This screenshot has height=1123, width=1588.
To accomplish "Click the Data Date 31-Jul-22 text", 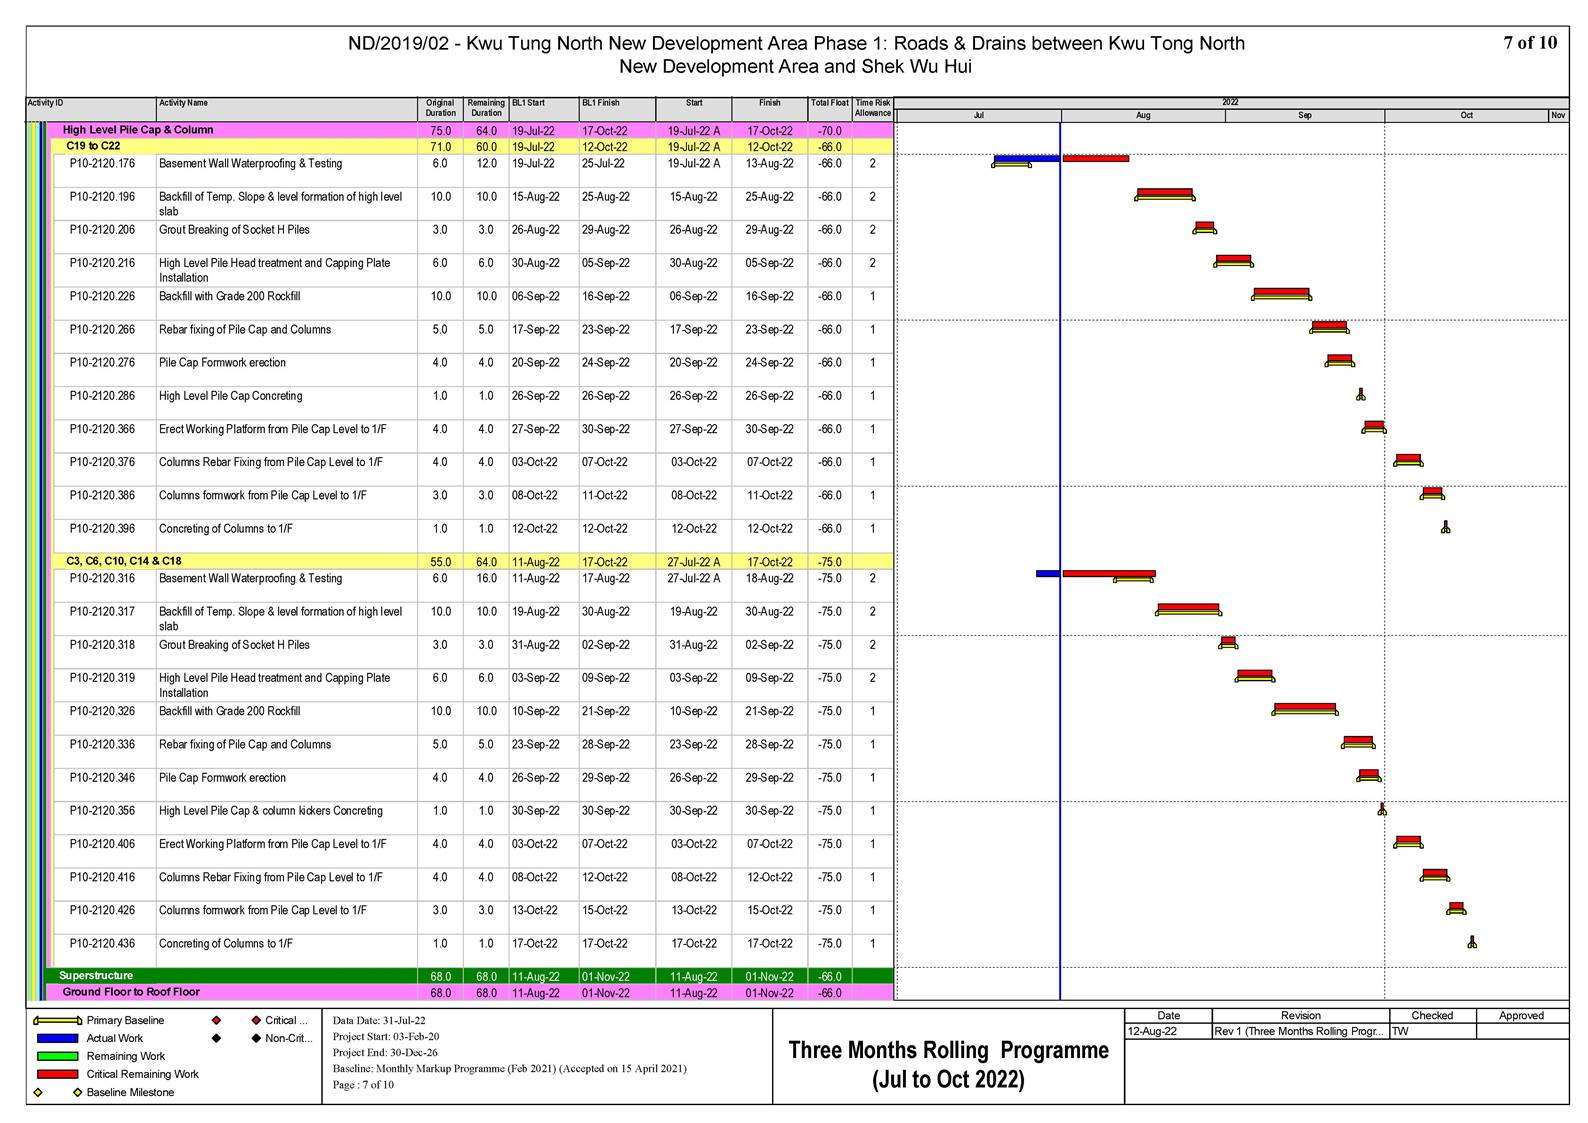I will coord(379,1021).
